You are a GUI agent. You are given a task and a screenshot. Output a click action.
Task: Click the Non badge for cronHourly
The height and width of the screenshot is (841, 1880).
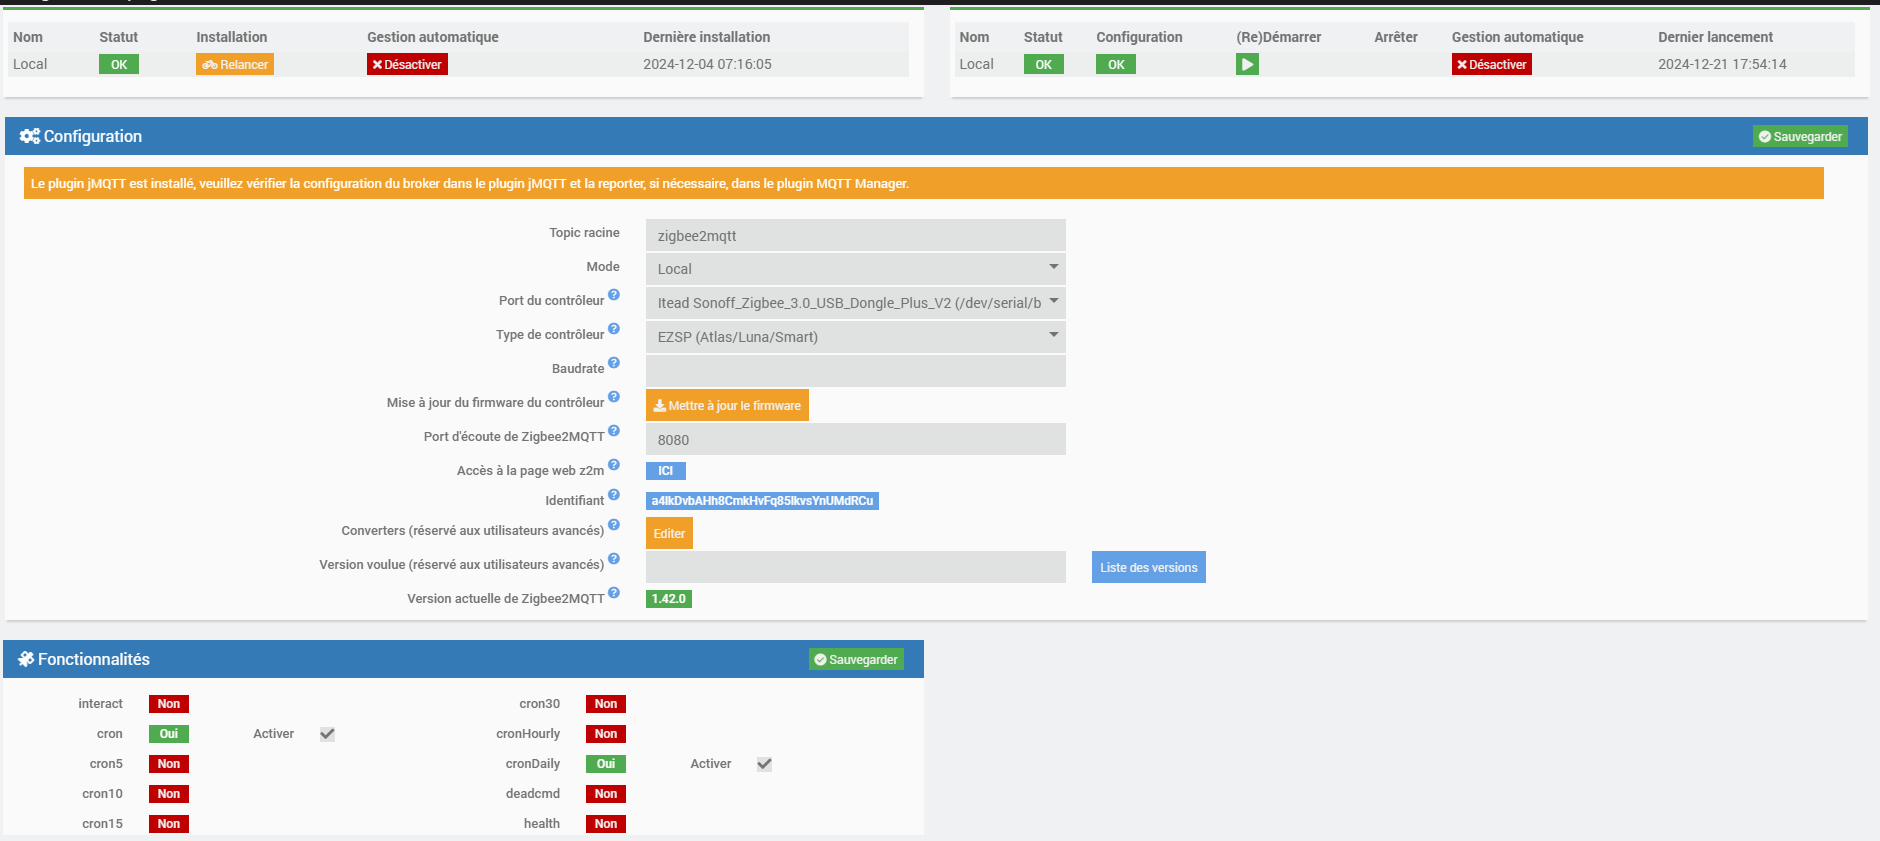point(606,734)
